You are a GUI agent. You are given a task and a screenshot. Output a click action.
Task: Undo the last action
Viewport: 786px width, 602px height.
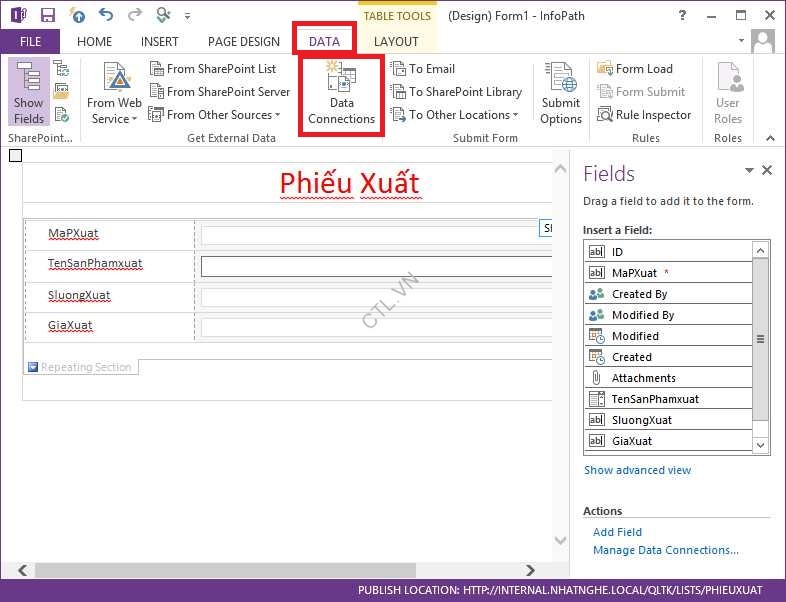[106, 15]
